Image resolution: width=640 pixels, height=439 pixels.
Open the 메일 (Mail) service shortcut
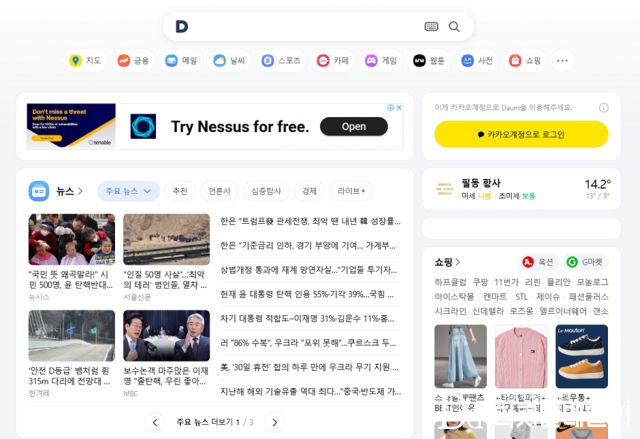coord(181,61)
